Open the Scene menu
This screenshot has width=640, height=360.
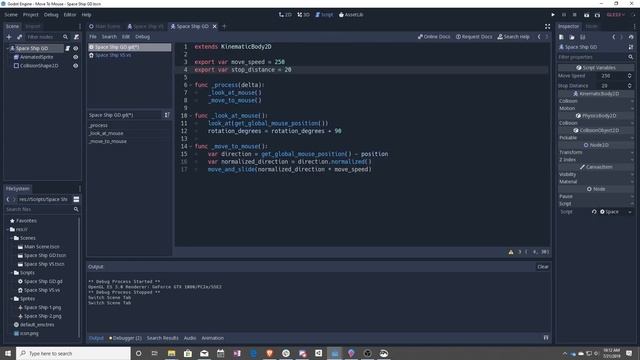pyautogui.click(x=11, y=15)
